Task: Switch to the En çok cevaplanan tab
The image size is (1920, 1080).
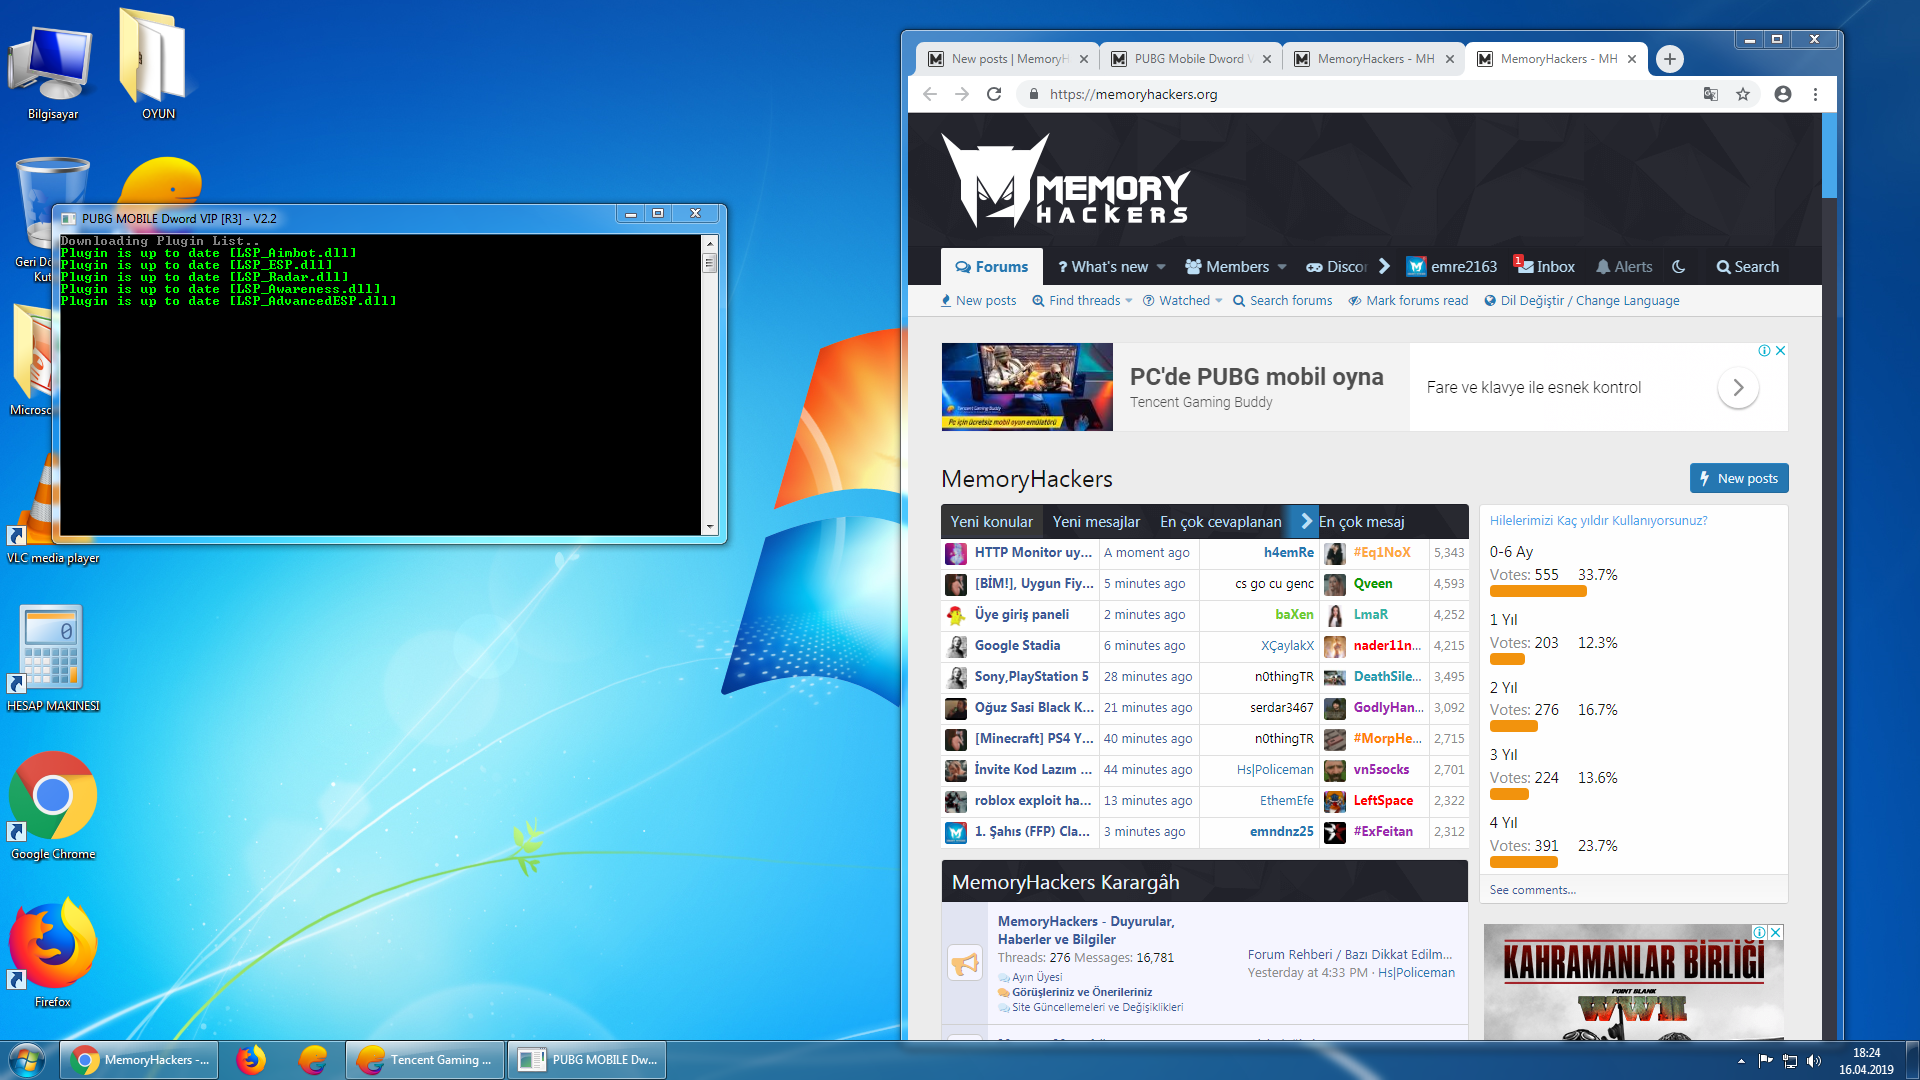Action: point(1220,522)
